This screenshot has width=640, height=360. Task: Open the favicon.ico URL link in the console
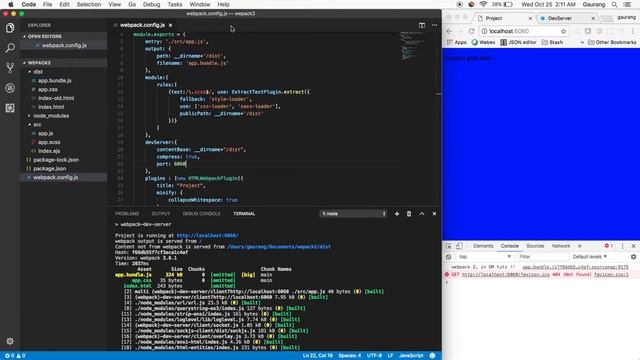tap(506, 275)
